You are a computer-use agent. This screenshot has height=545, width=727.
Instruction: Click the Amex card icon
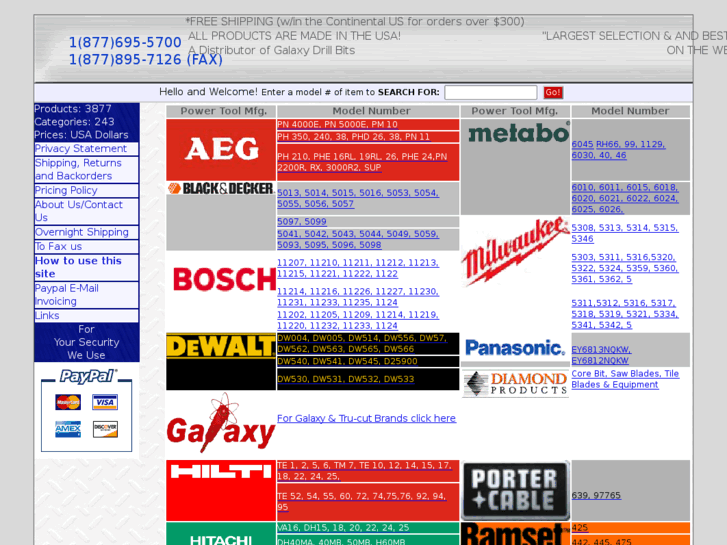point(68,429)
